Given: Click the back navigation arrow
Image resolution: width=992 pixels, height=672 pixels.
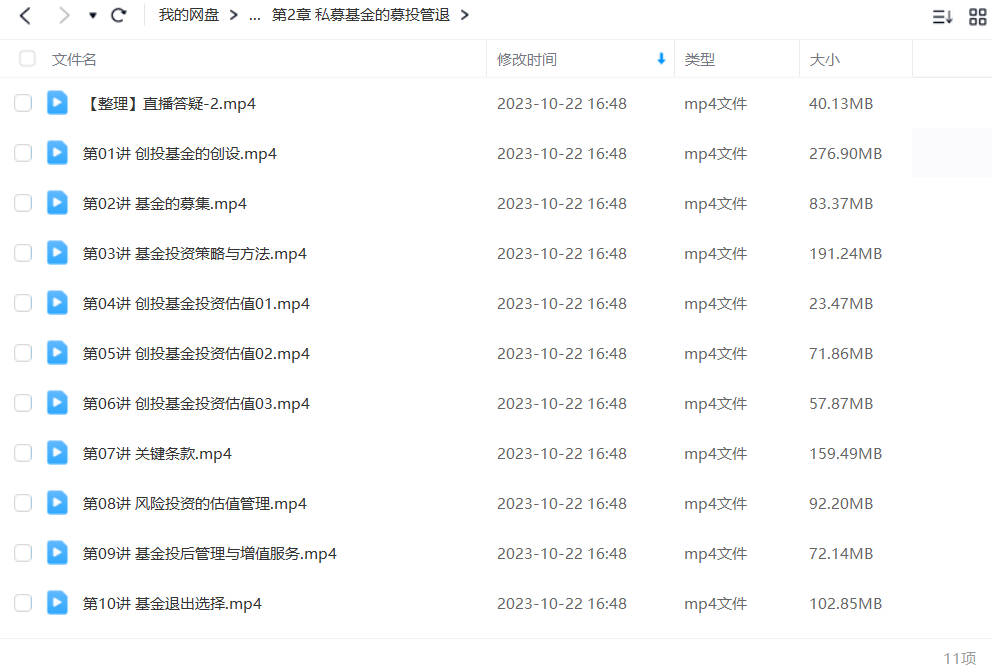Looking at the screenshot, I should click(x=25, y=15).
